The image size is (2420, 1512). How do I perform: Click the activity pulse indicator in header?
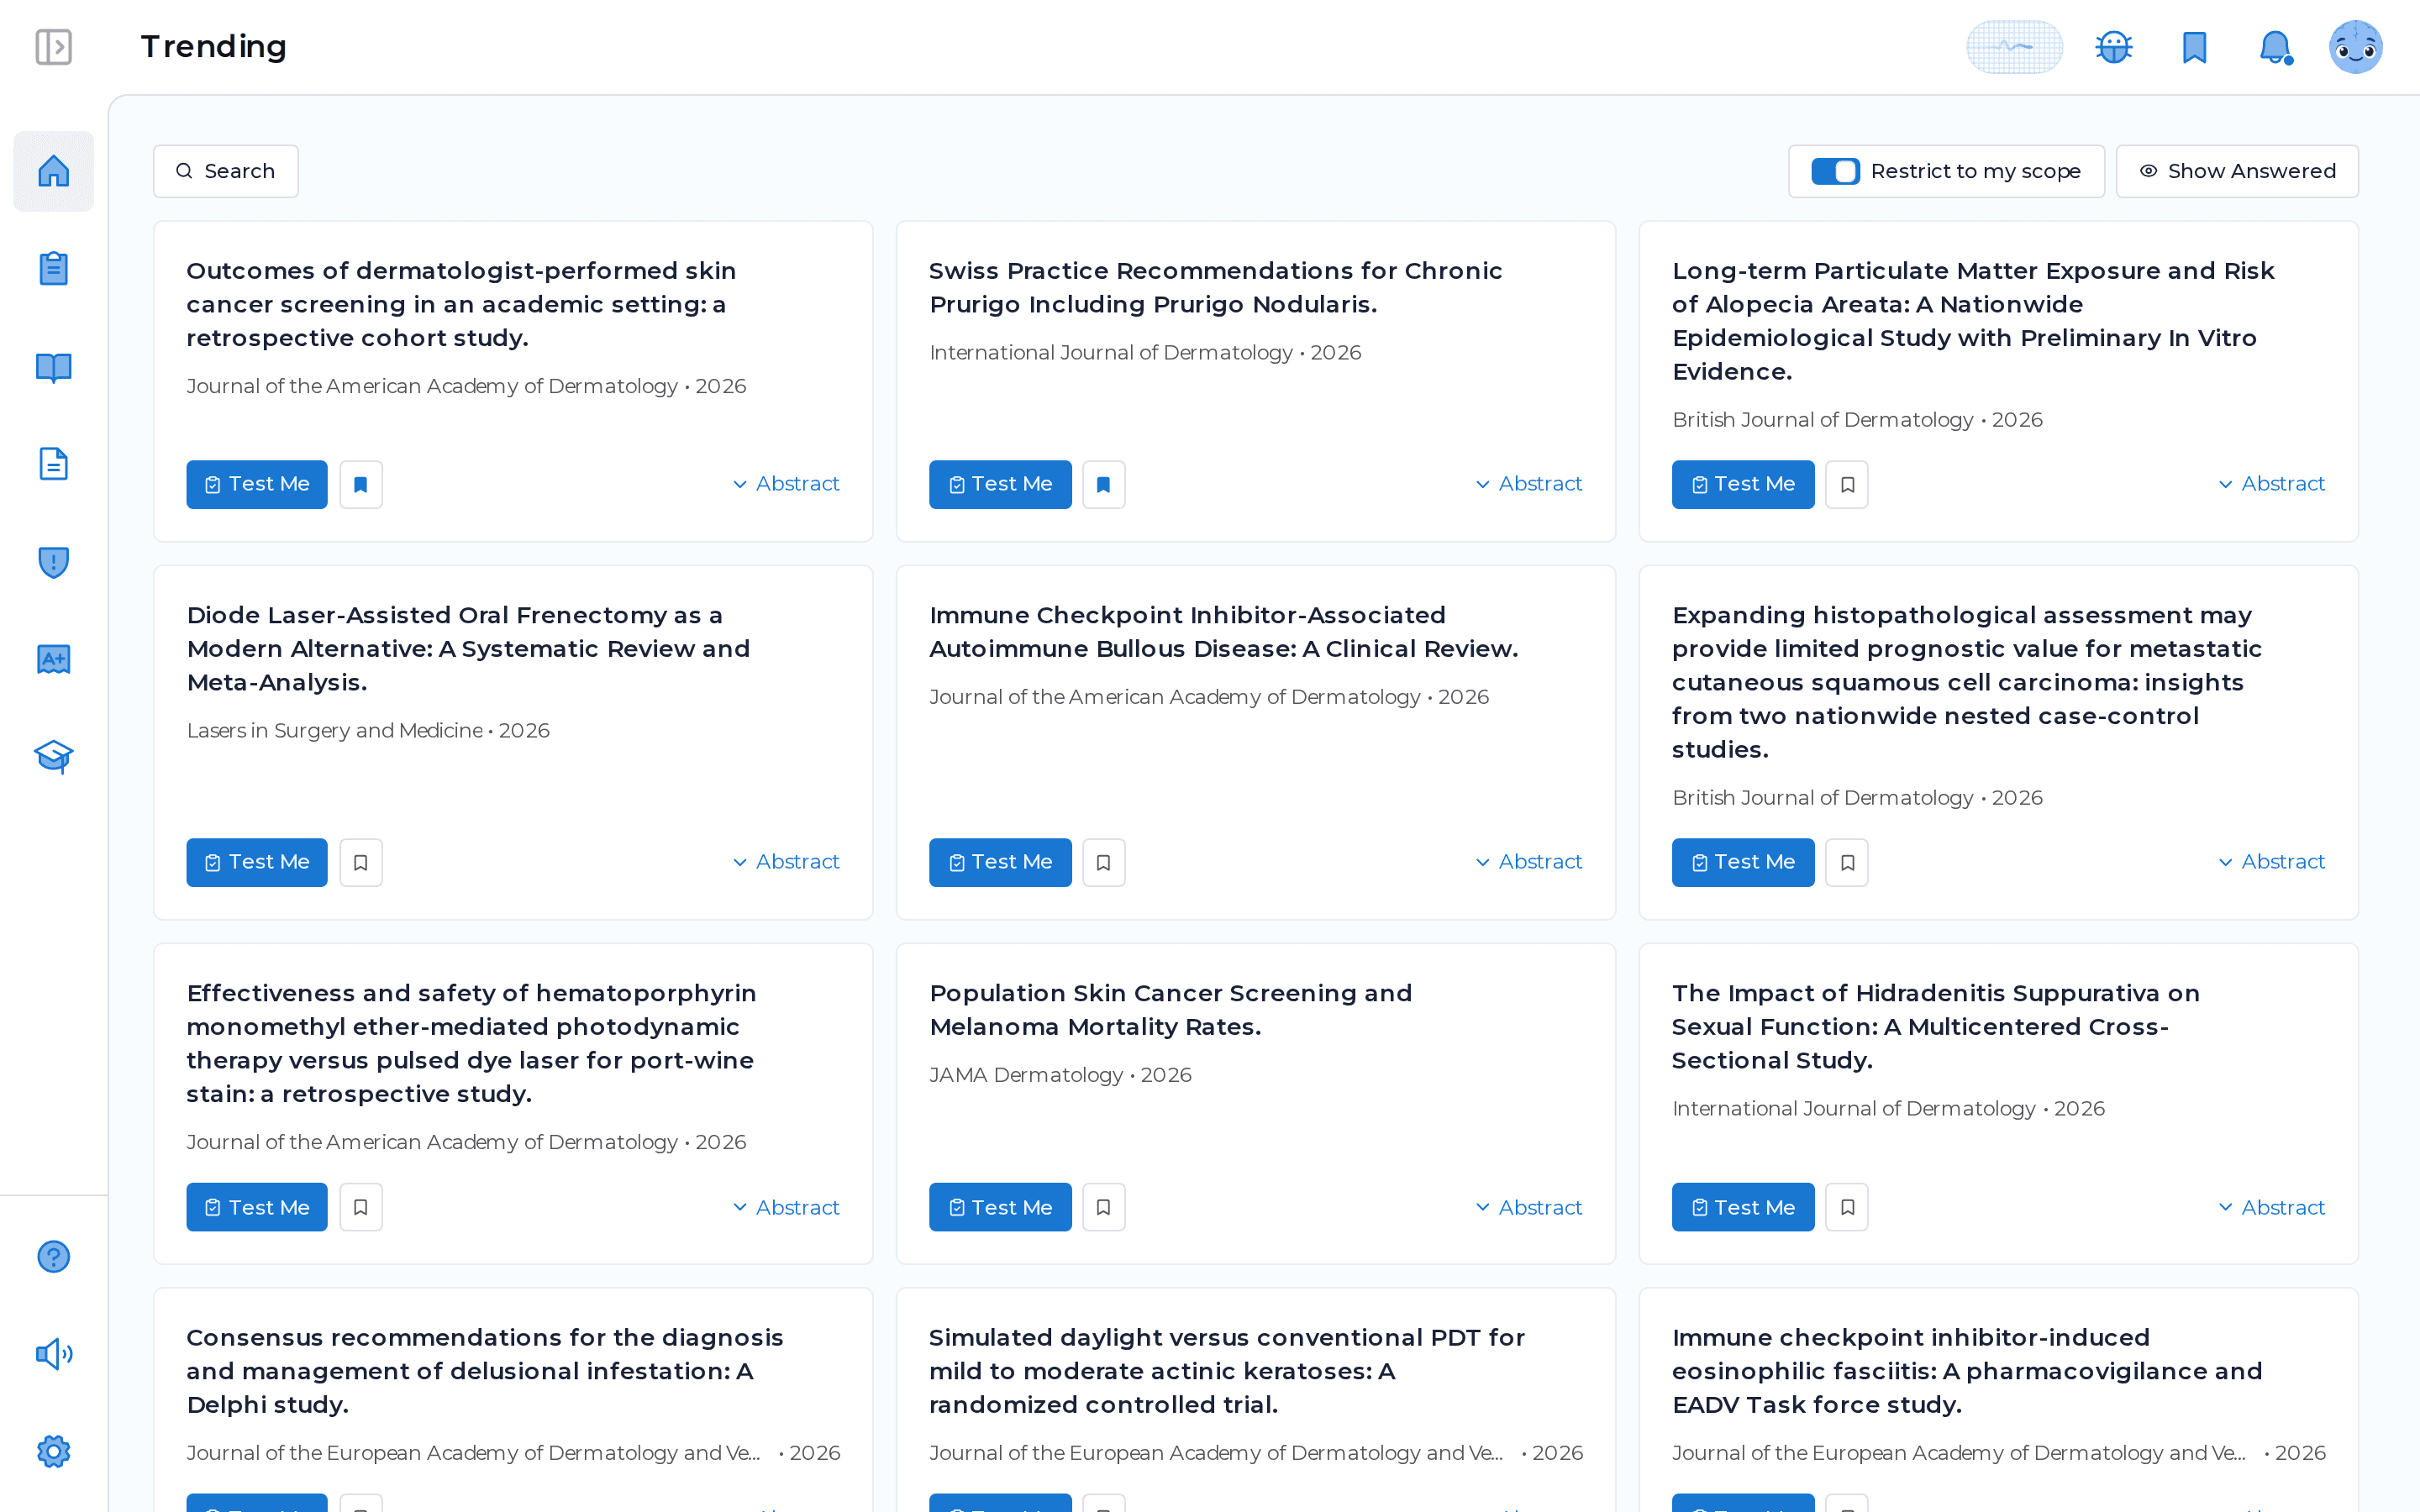pos(2014,46)
